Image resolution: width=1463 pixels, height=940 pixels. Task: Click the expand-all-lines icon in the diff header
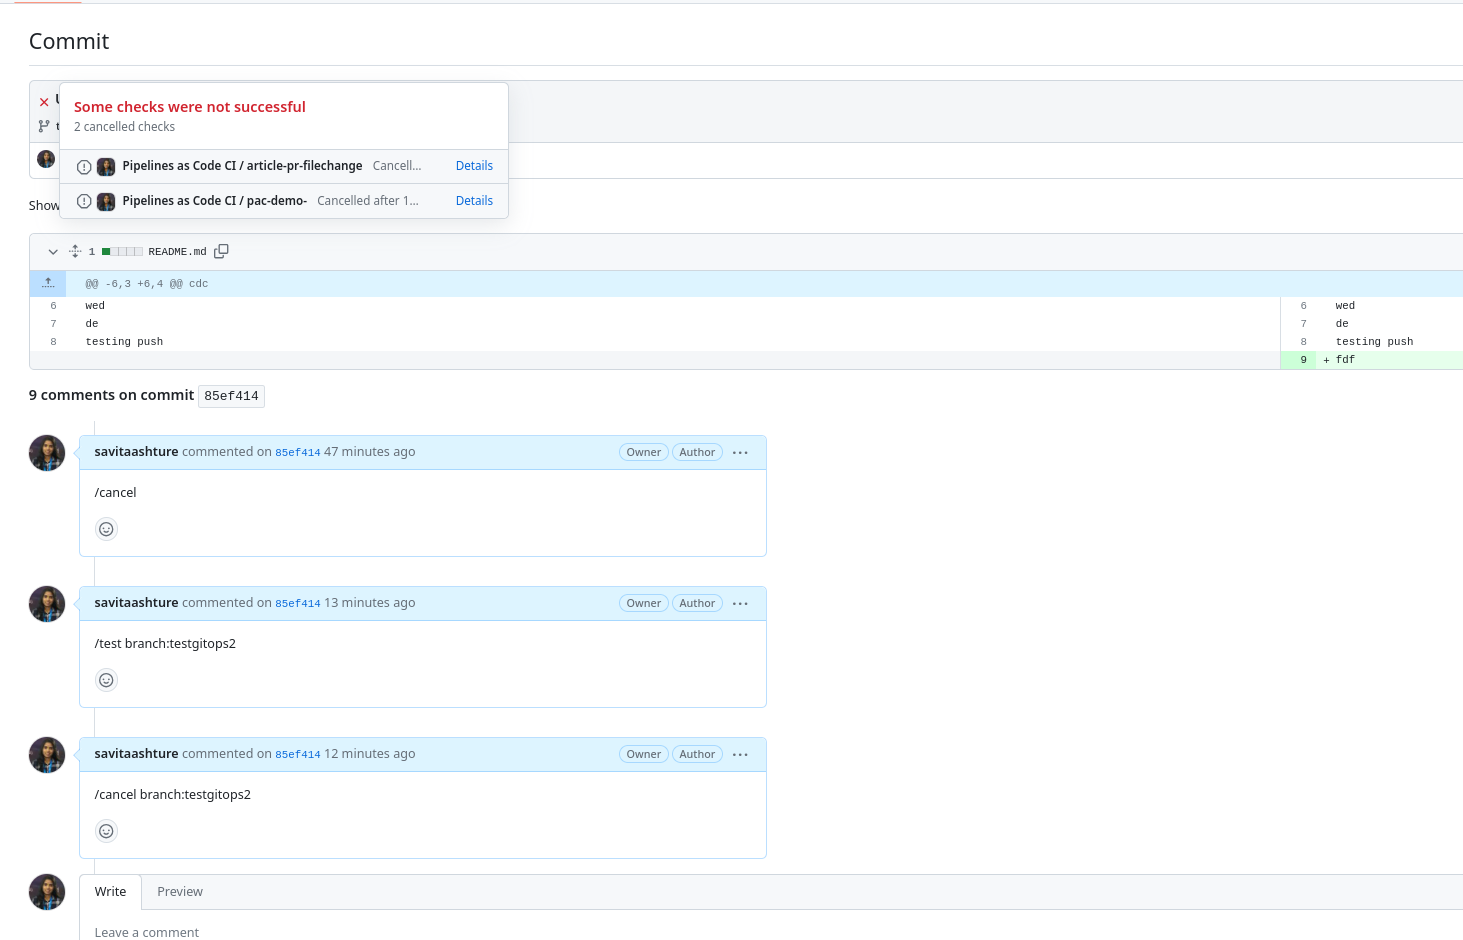coord(74,251)
